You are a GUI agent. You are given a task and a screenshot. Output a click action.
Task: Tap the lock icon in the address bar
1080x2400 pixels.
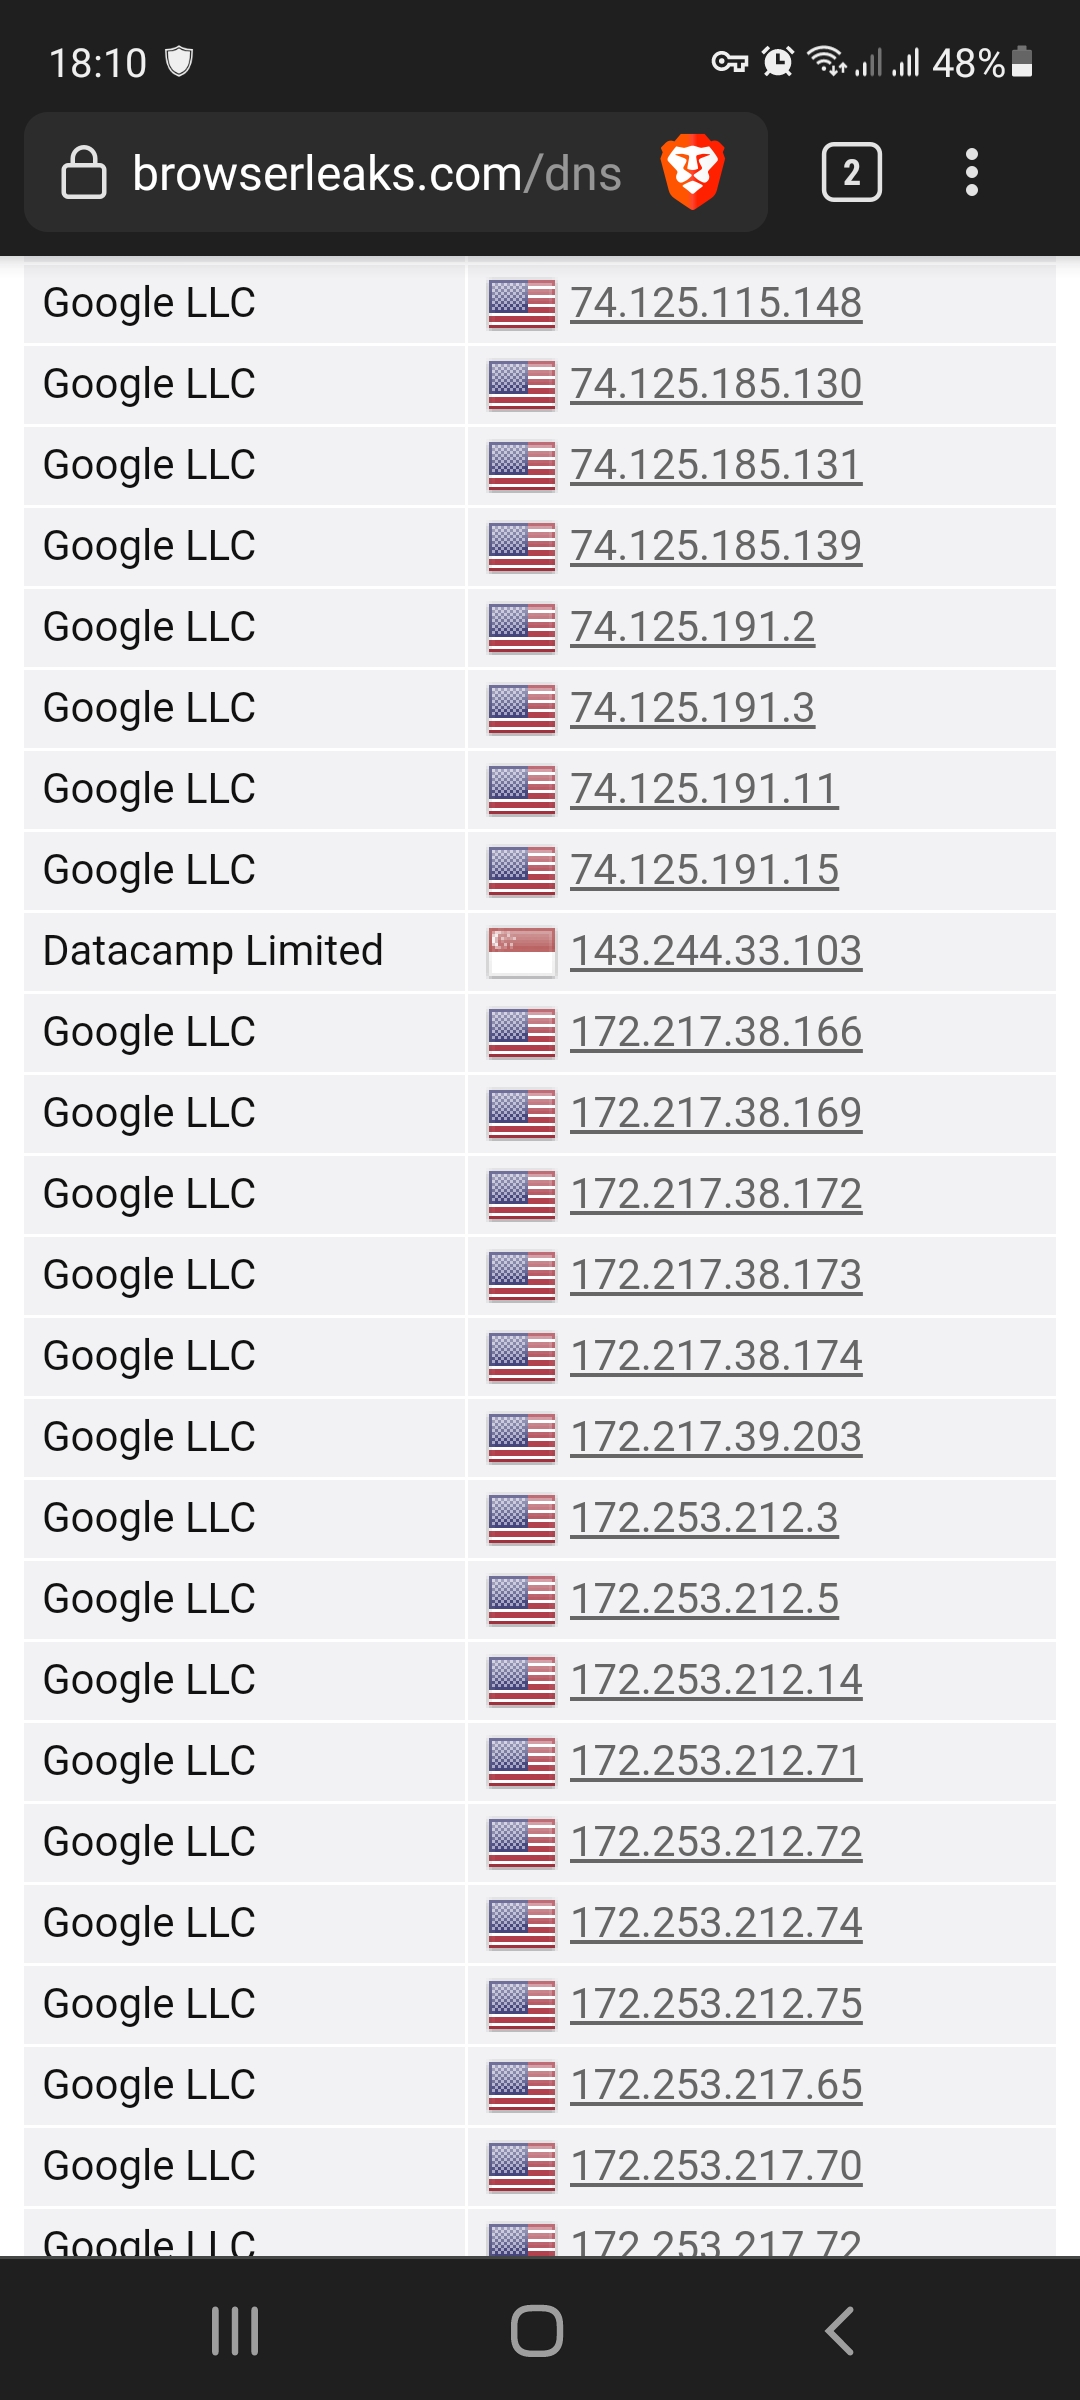click(x=84, y=172)
